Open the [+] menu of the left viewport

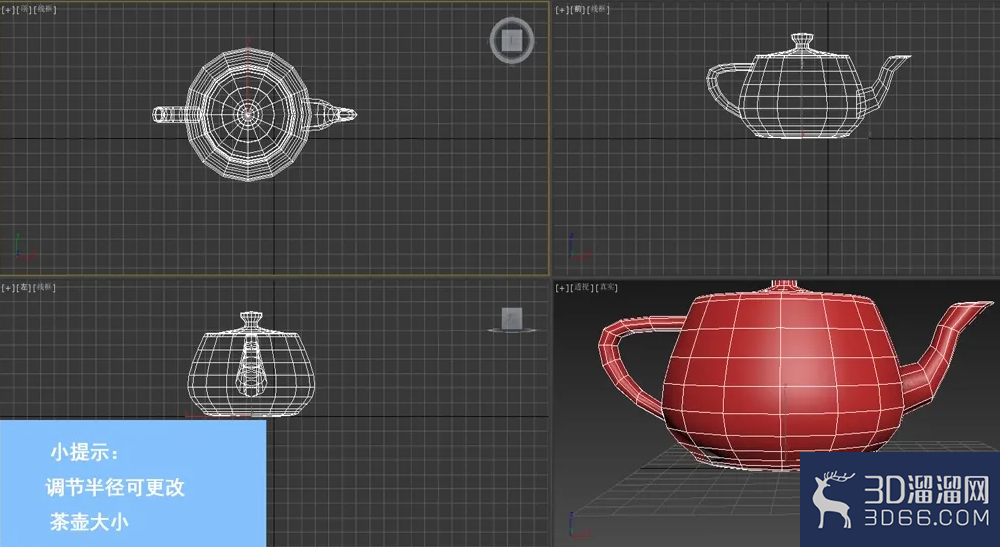point(8,288)
